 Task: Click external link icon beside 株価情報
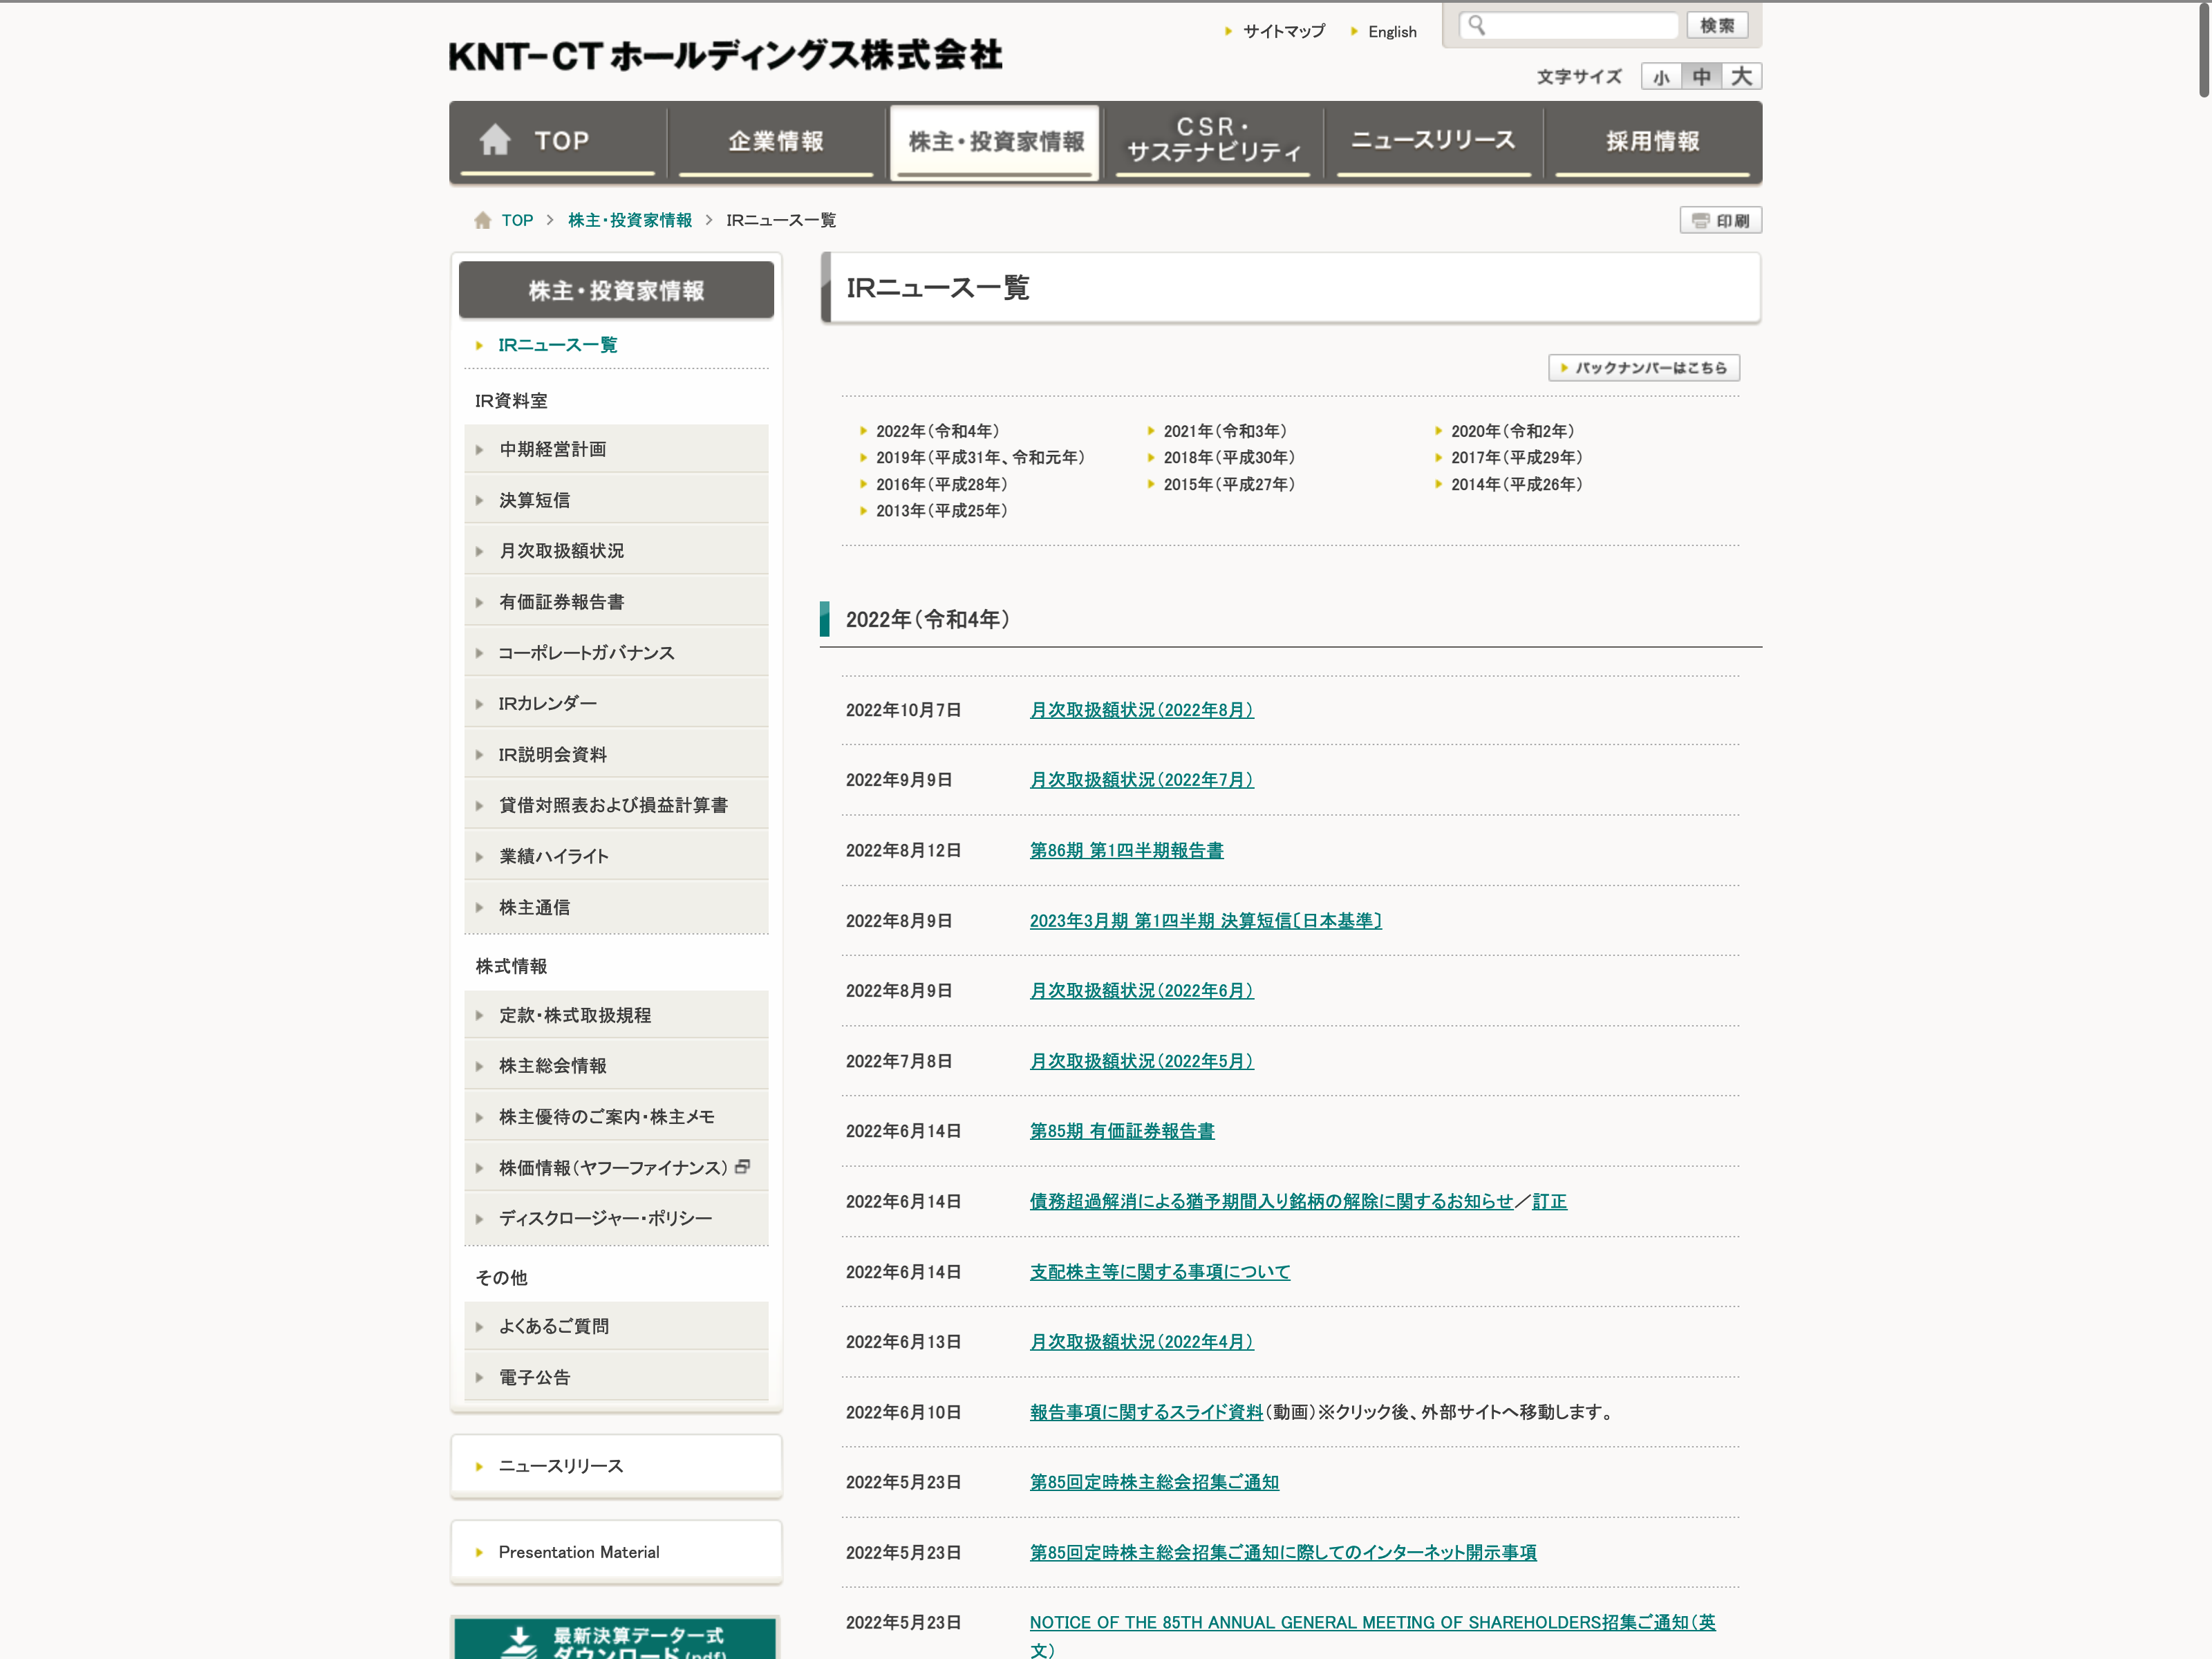tap(742, 1167)
